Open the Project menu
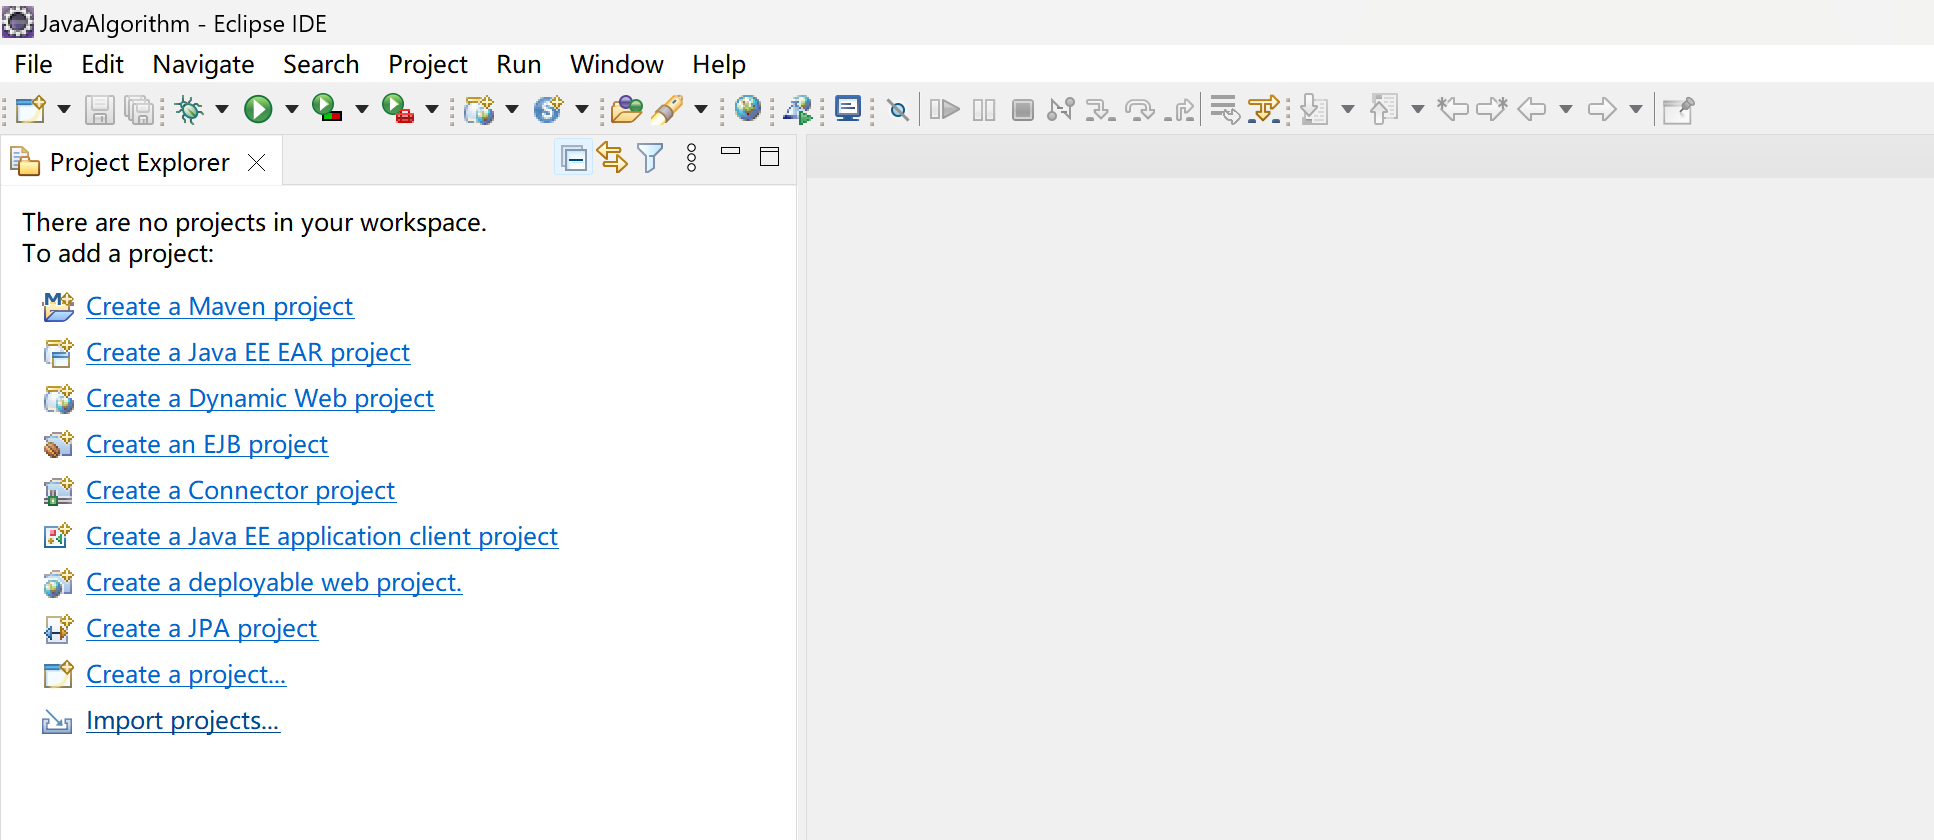Image resolution: width=1934 pixels, height=840 pixels. [x=428, y=64]
